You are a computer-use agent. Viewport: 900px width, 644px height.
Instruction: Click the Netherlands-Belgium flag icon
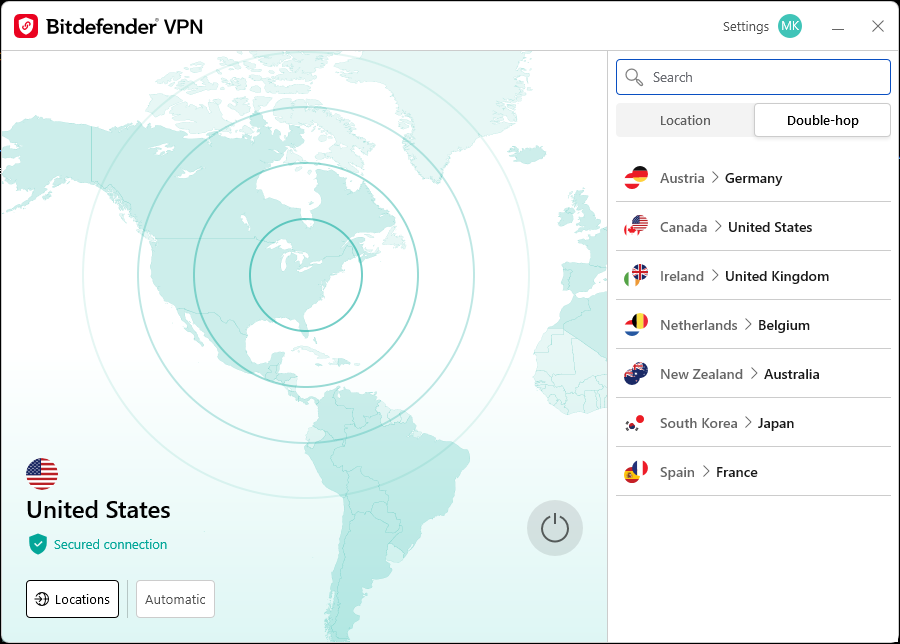[x=636, y=325]
